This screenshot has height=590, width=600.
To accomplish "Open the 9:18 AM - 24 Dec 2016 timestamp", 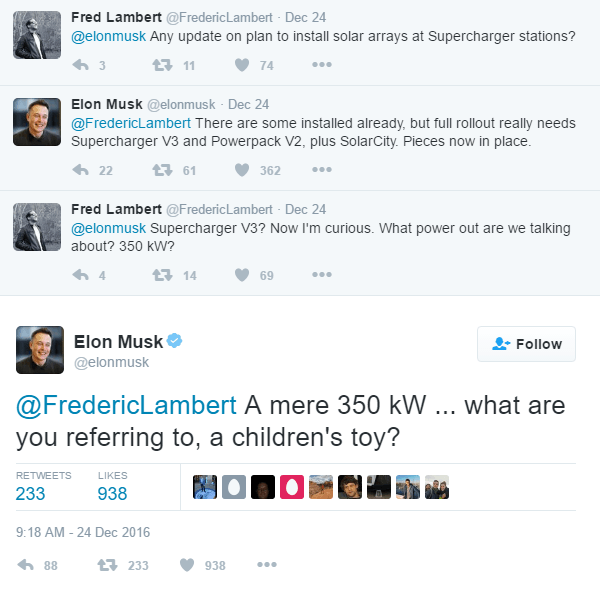I will click(x=83, y=532).
